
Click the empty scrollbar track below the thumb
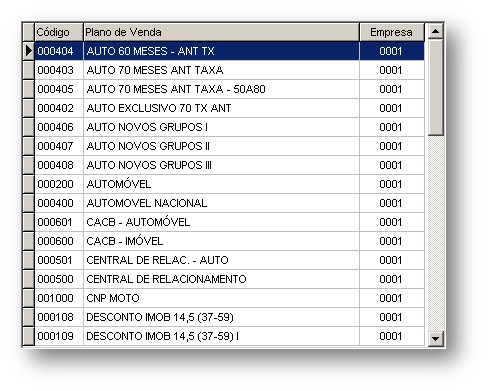click(435, 233)
